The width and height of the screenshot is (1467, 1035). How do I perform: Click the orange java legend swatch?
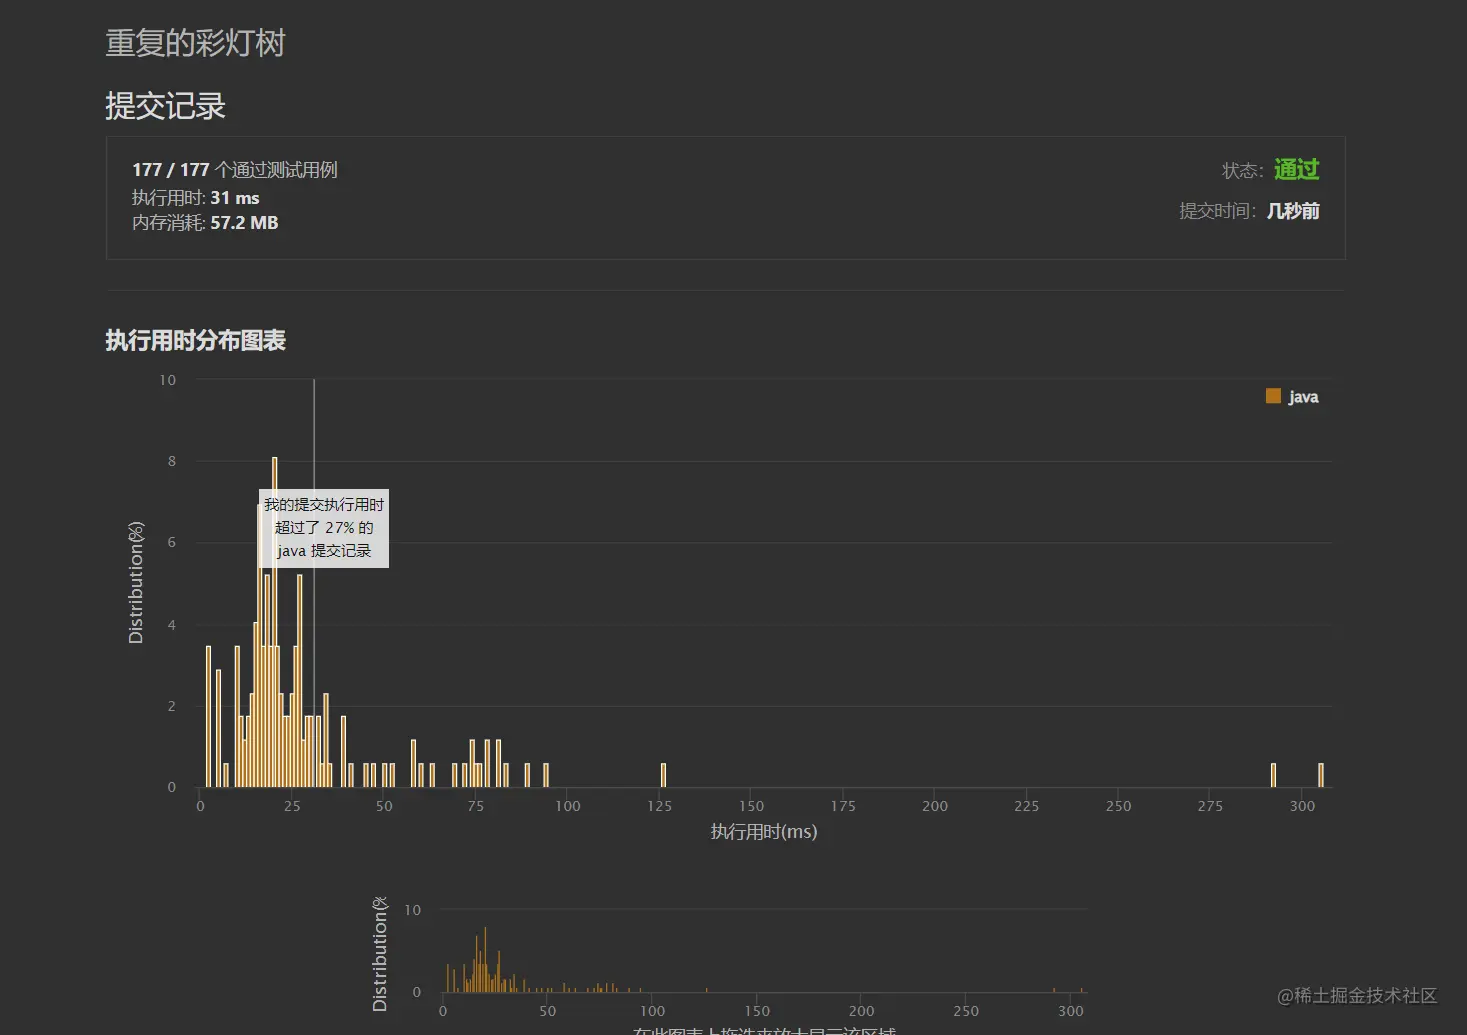pos(1273,396)
